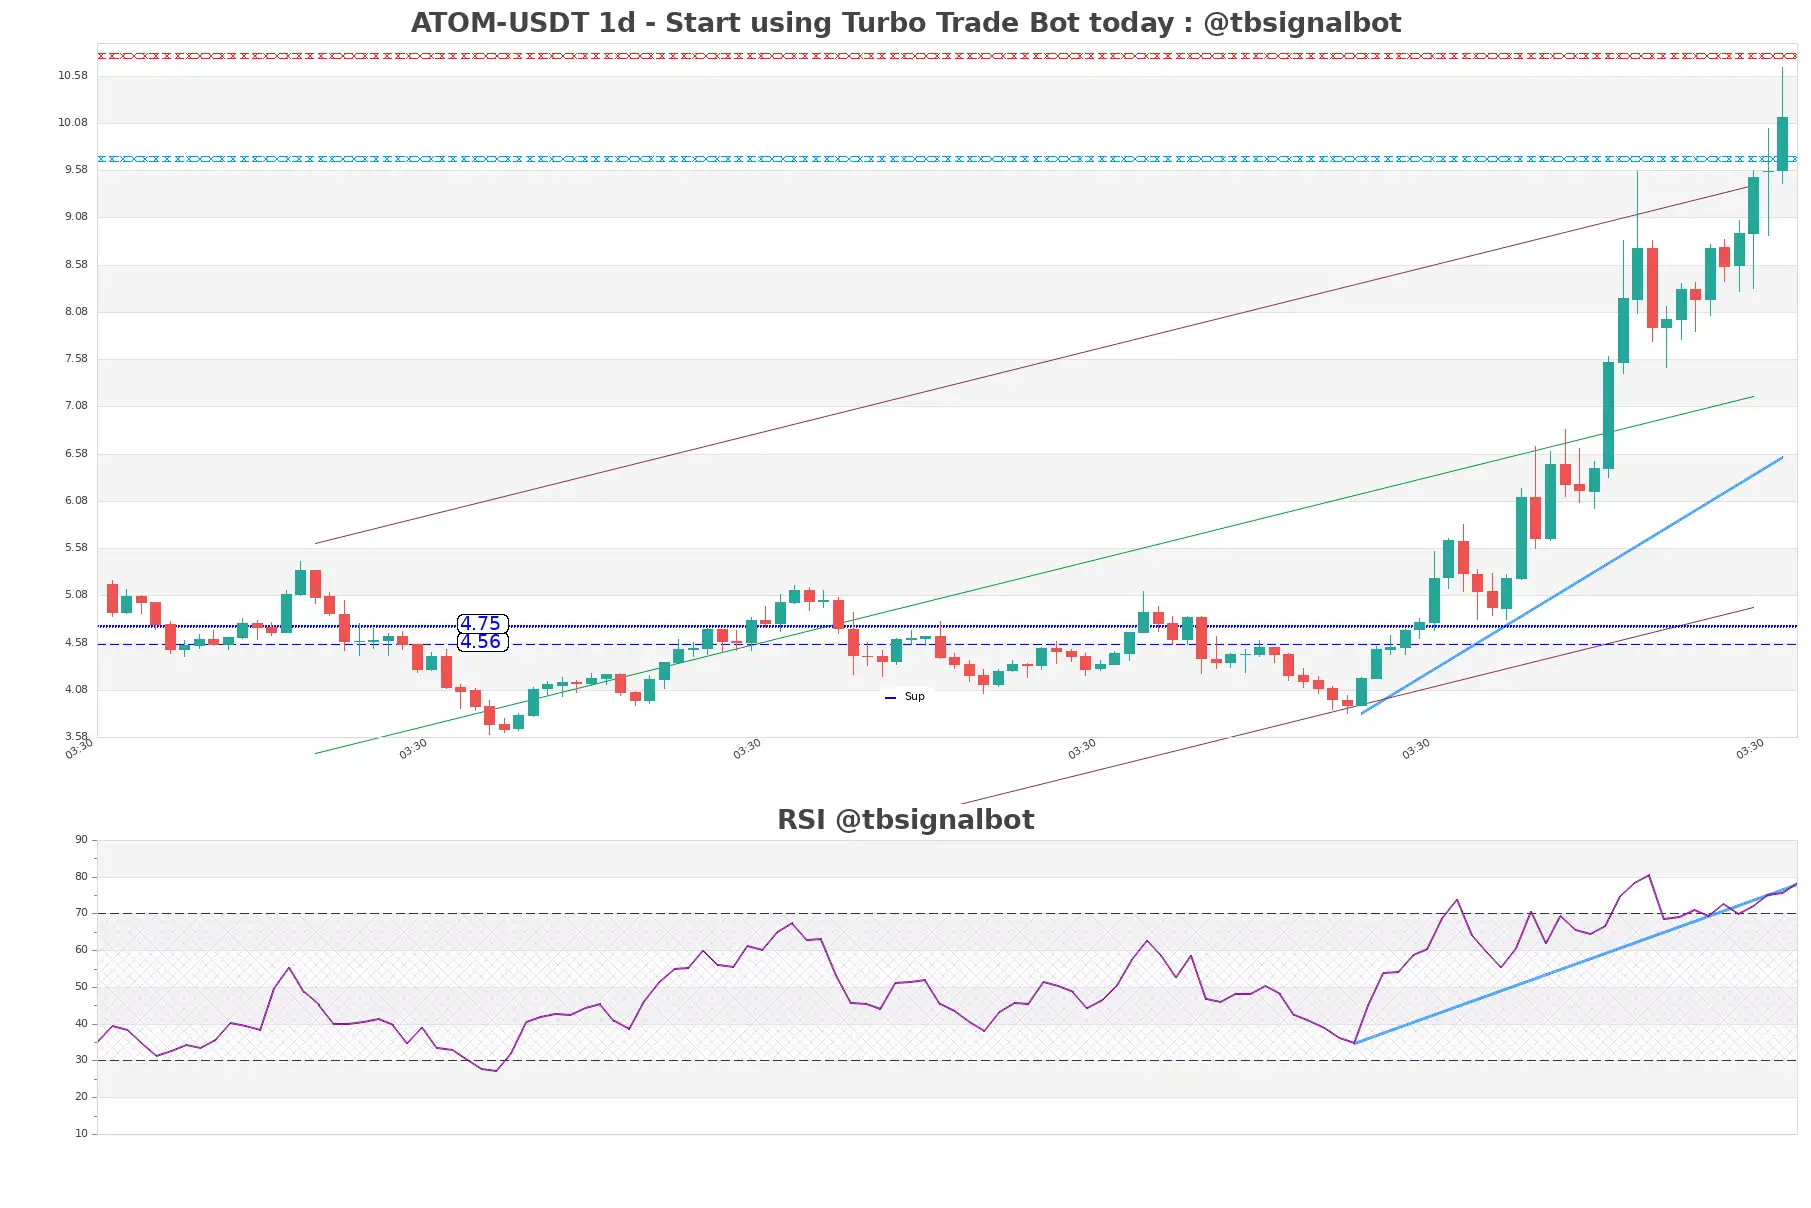Click the red dotted resistance line at chart top
The height and width of the screenshot is (1208, 1811).
point(947,56)
